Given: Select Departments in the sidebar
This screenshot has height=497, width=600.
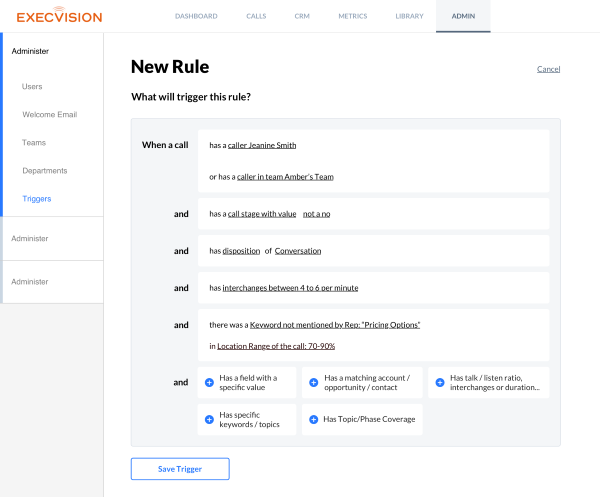Looking at the screenshot, I should (x=45, y=171).
